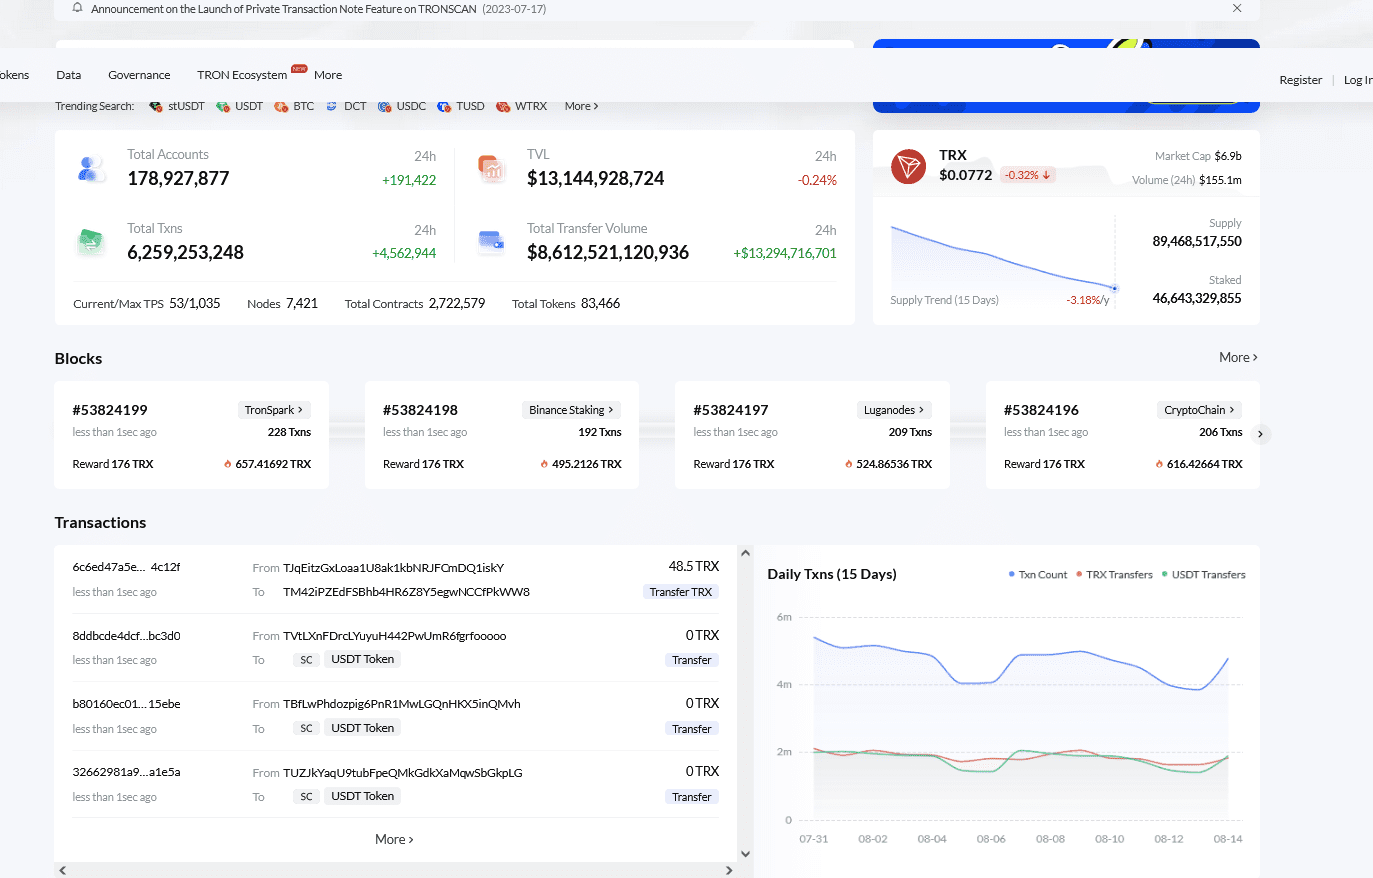Screen dimensions: 1373x878
Task: Click the USDT token icon in trending search
Action: [x=223, y=106]
